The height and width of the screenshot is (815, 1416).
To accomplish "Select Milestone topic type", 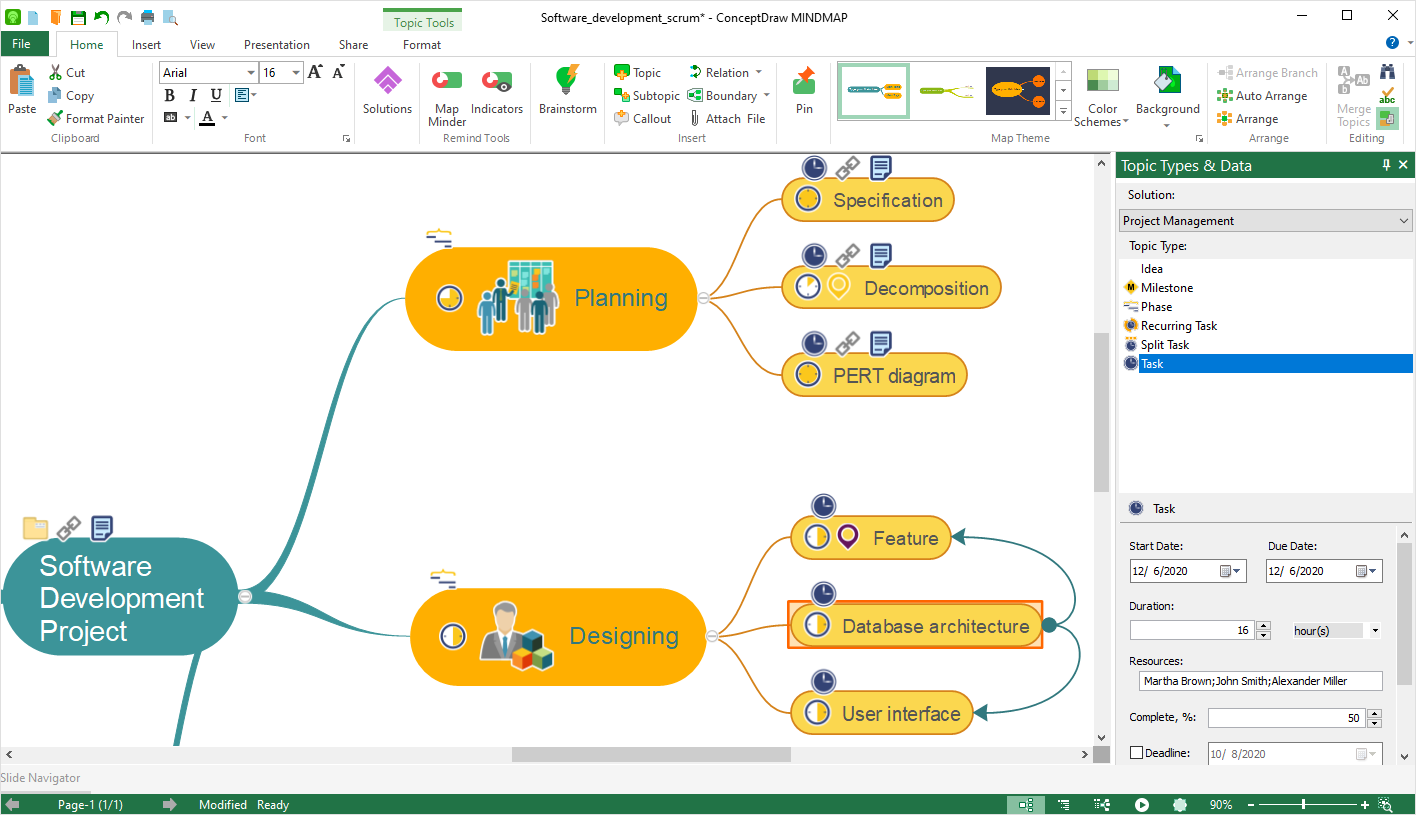I will point(1166,288).
